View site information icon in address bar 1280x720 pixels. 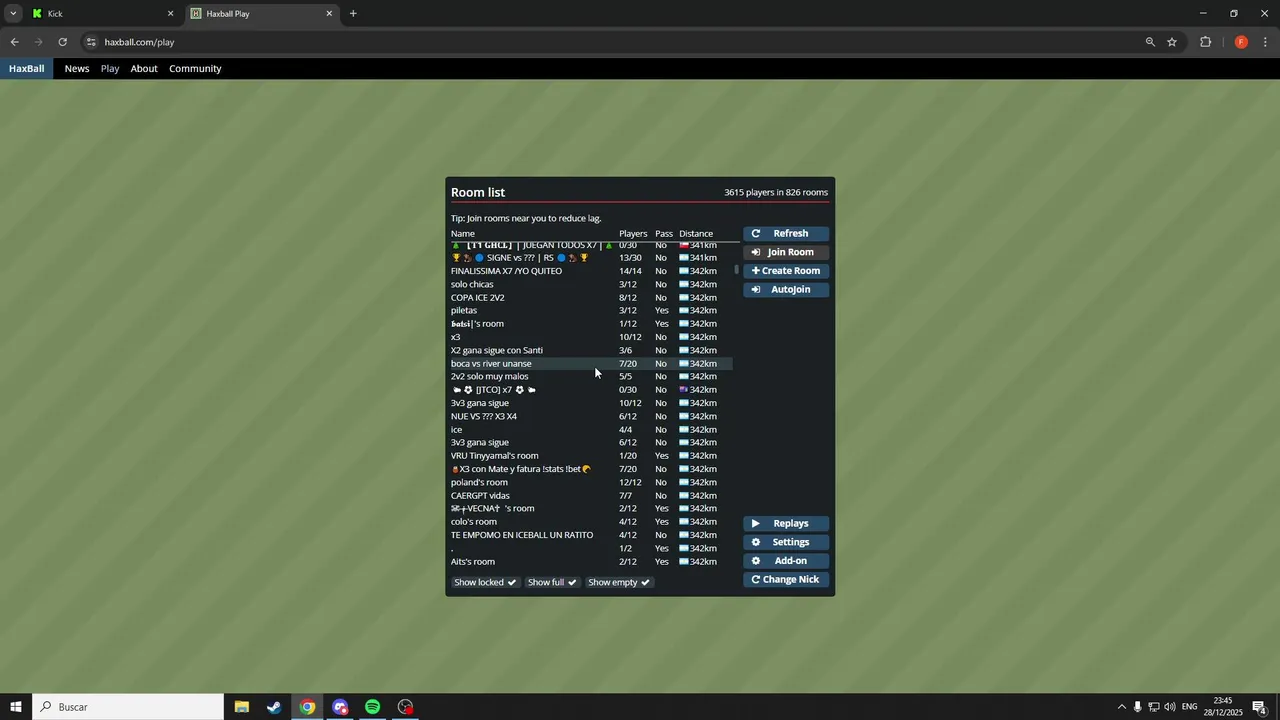(x=91, y=42)
